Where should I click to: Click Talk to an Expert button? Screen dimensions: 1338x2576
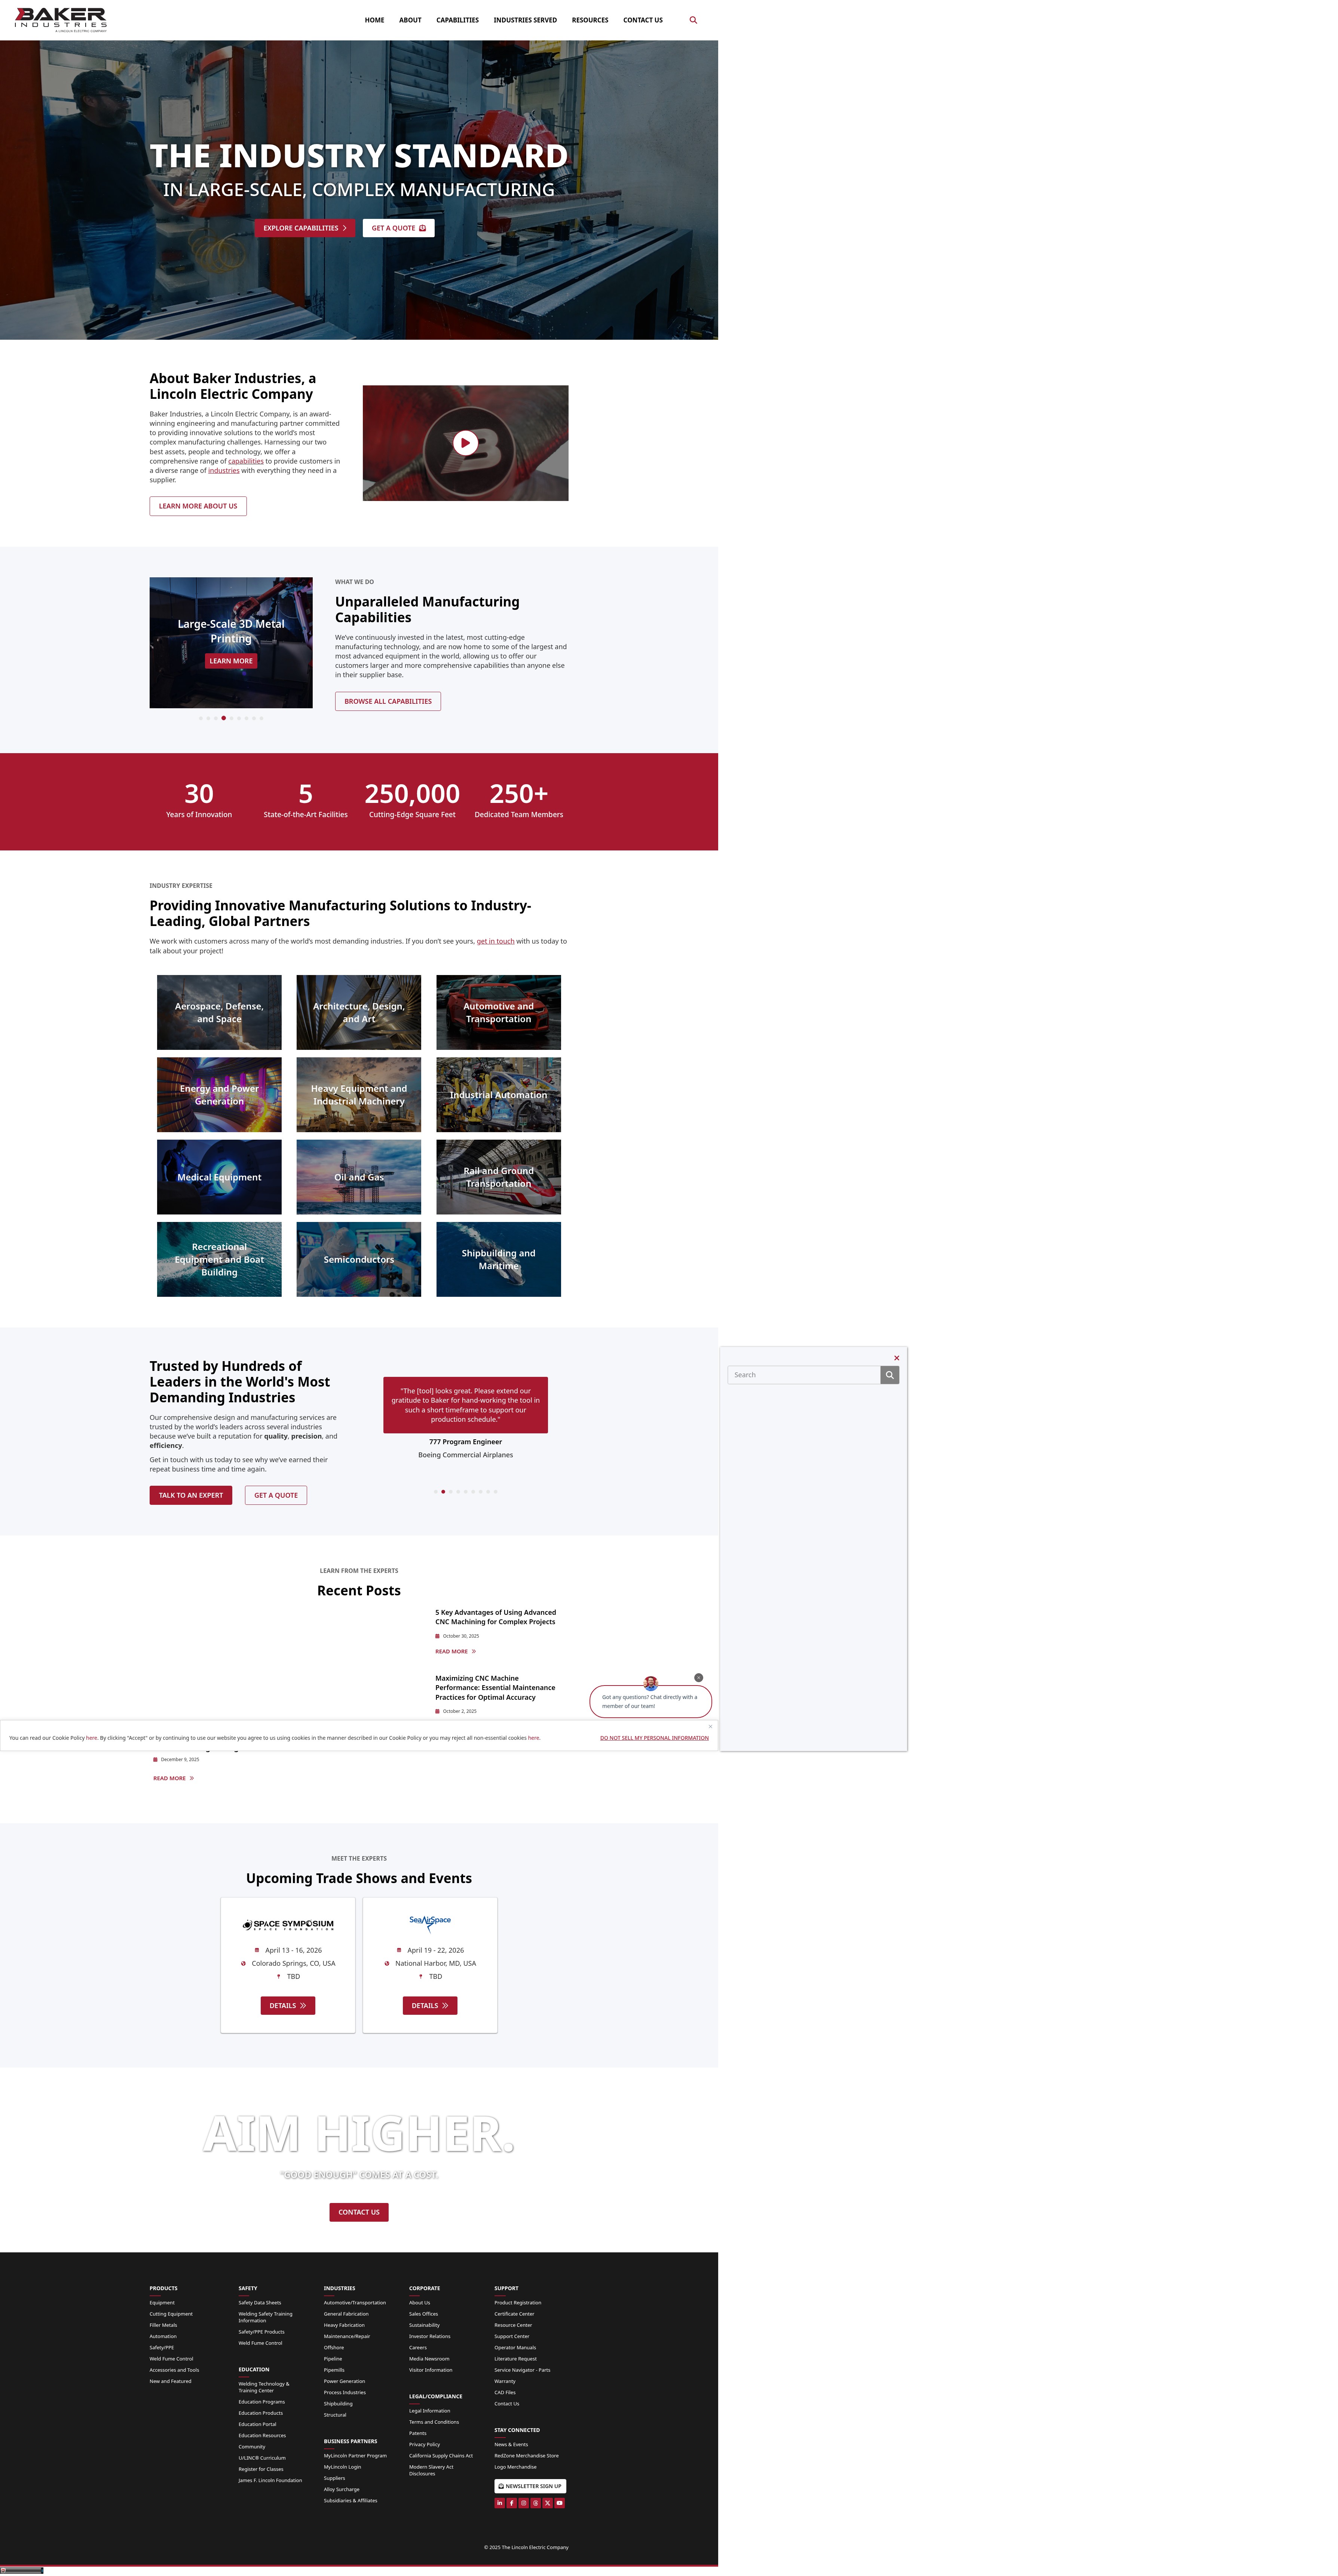coord(191,1495)
